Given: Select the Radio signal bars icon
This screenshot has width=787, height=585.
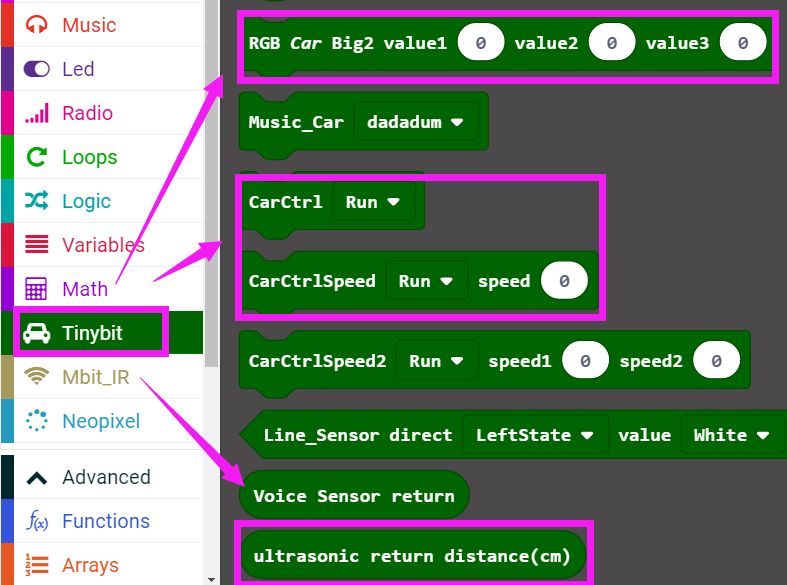Looking at the screenshot, I should pyautogui.click(x=37, y=113).
